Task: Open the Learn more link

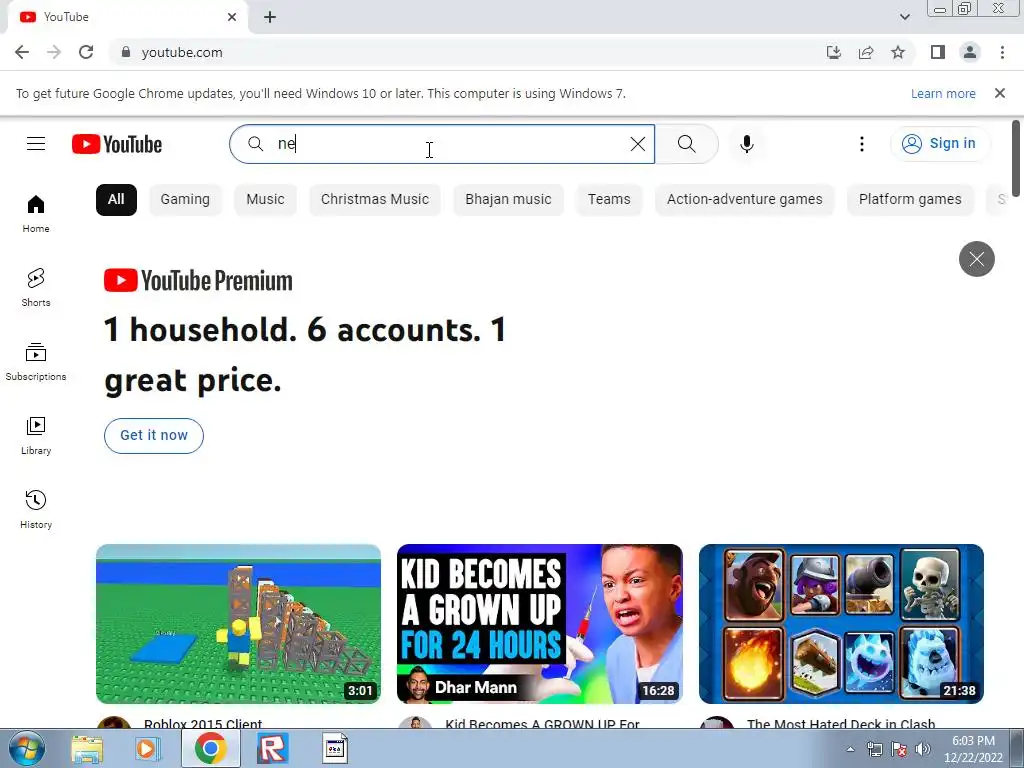Action: click(942, 93)
